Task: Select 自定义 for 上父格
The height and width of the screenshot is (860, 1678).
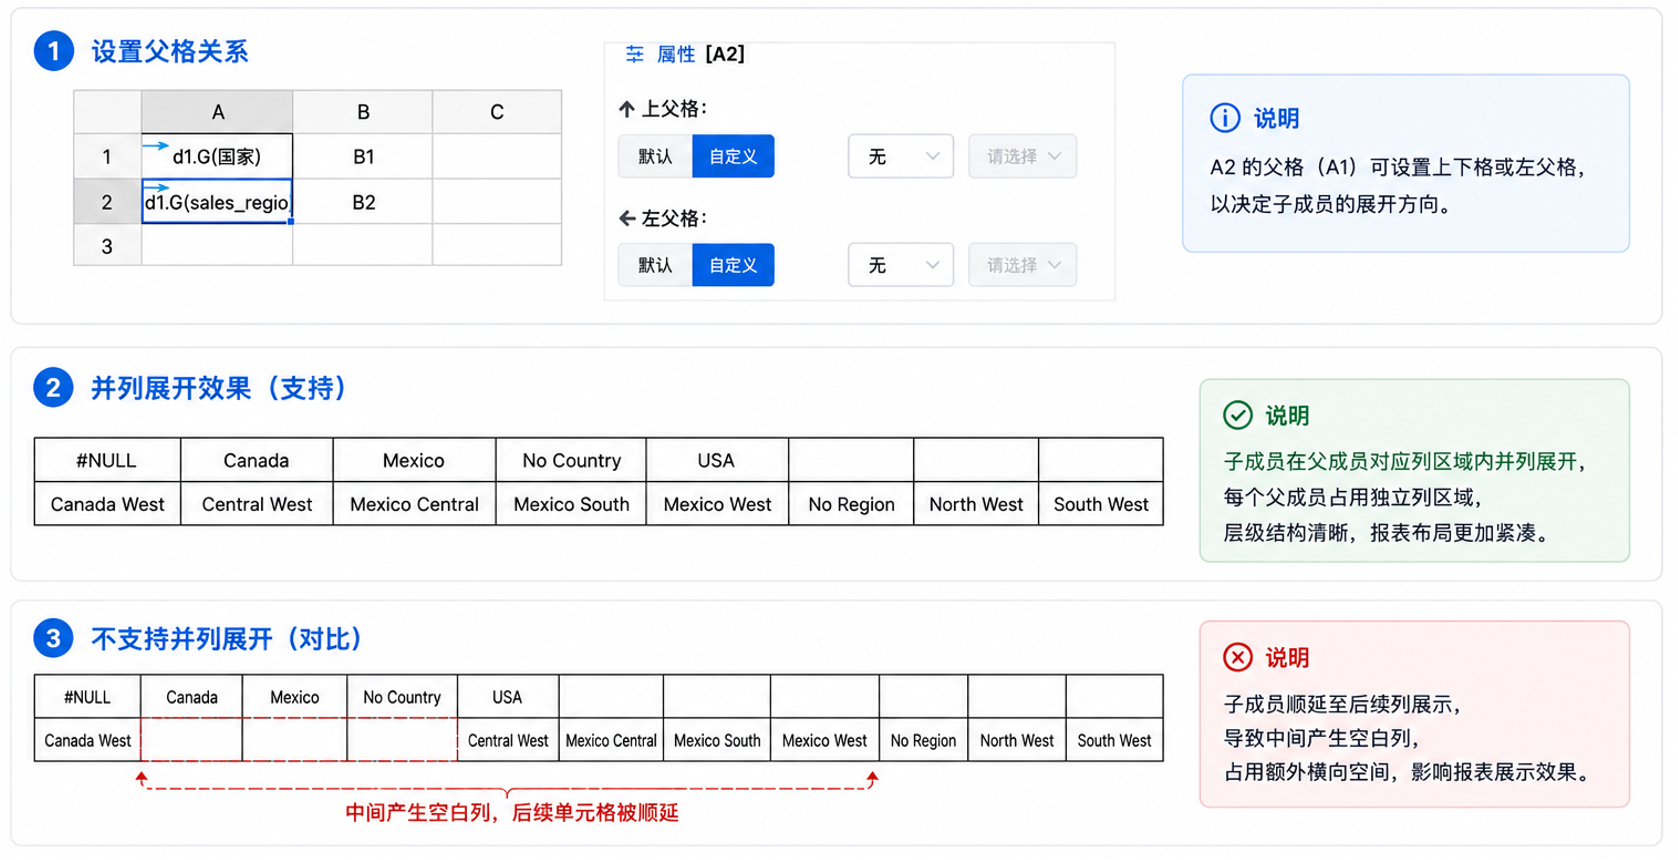Action: [x=733, y=156]
